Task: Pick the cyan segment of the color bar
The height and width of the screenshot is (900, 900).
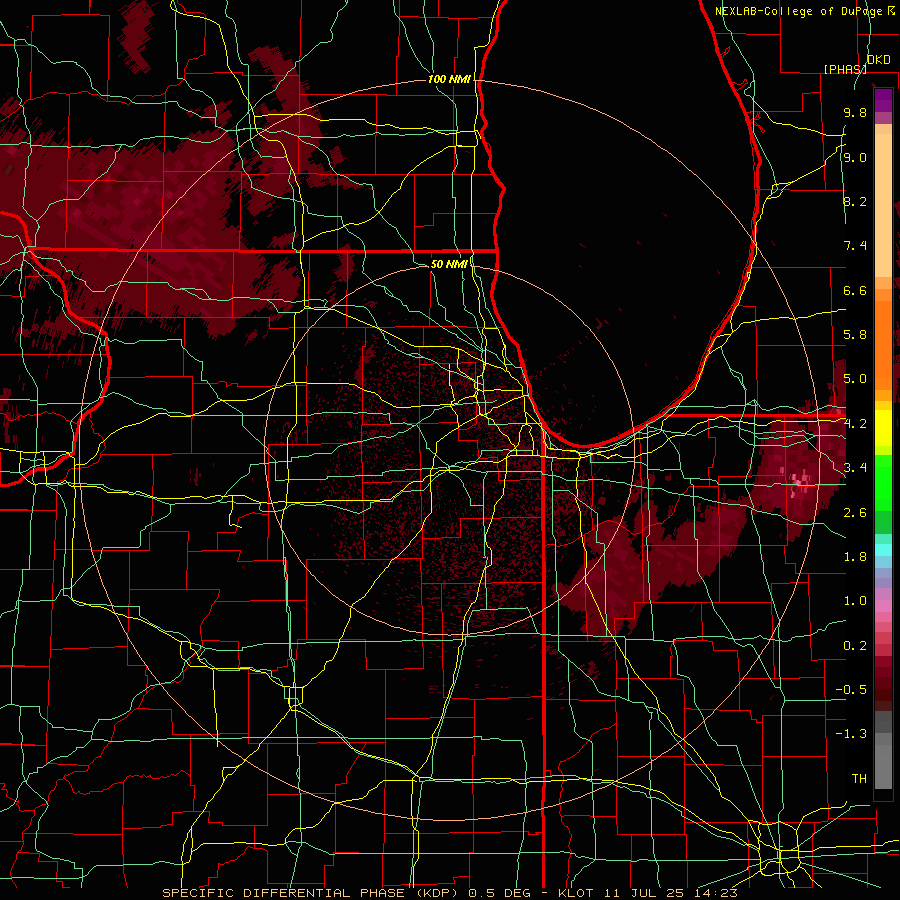Action: tap(883, 549)
